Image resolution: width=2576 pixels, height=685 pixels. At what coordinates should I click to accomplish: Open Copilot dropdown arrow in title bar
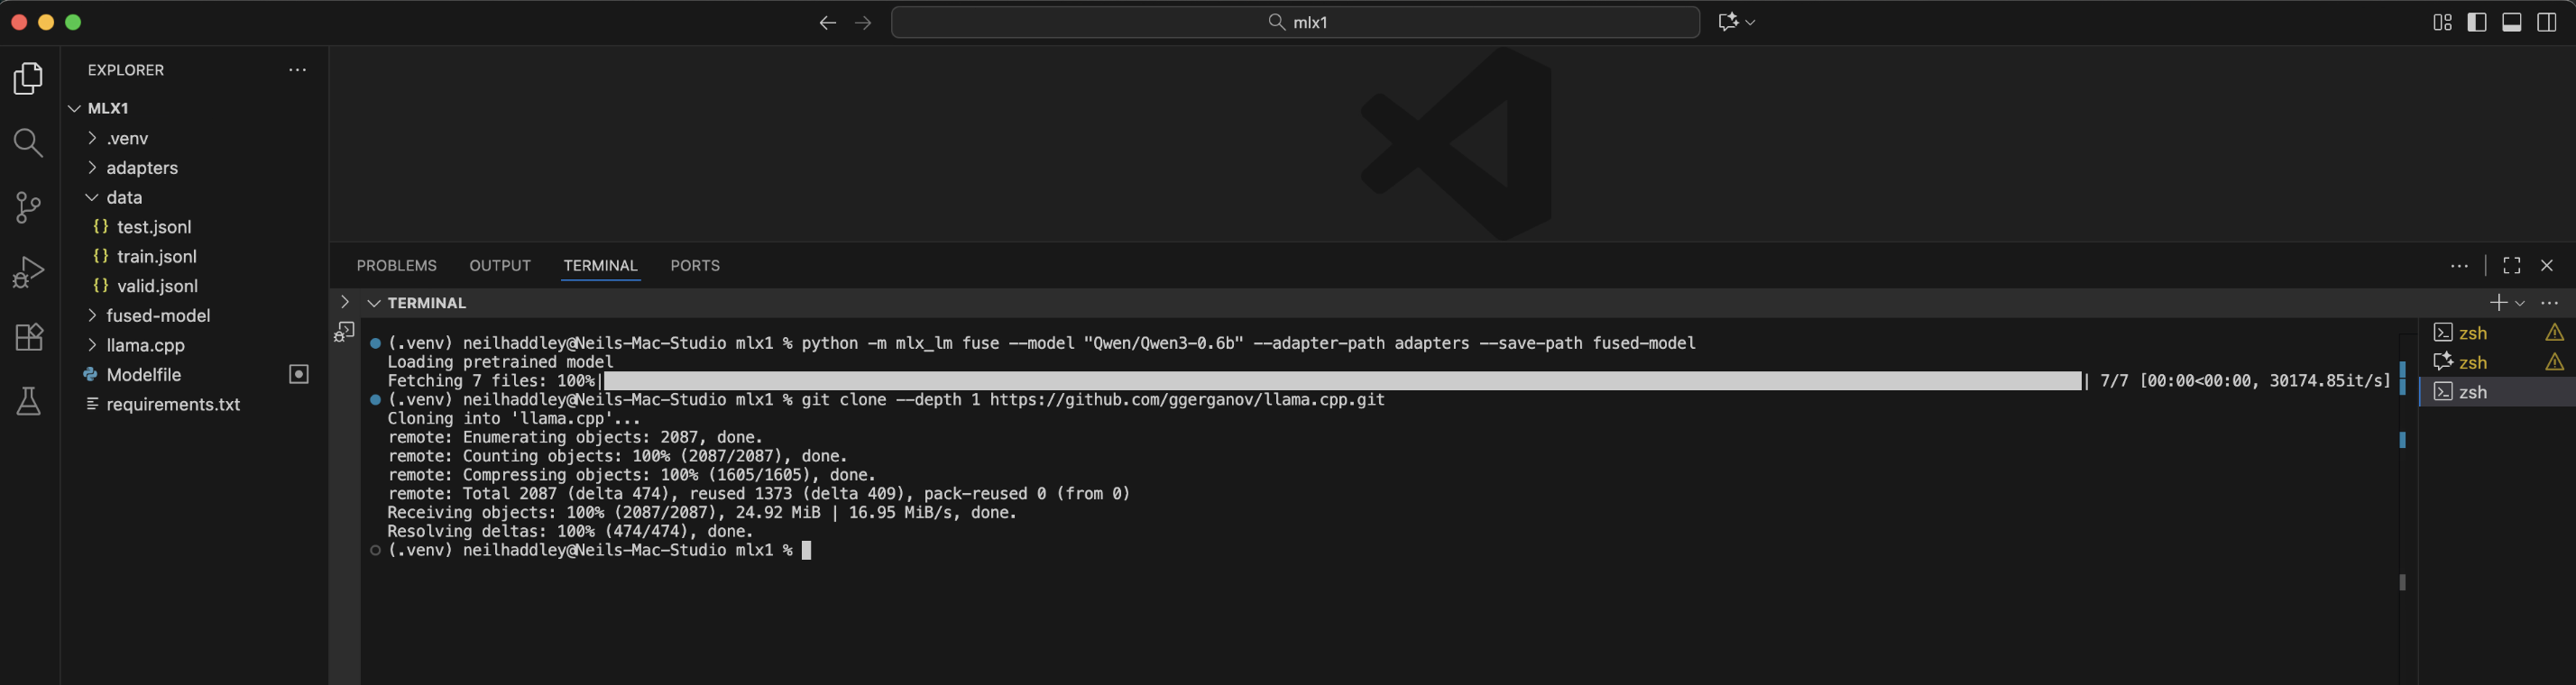coord(1750,22)
